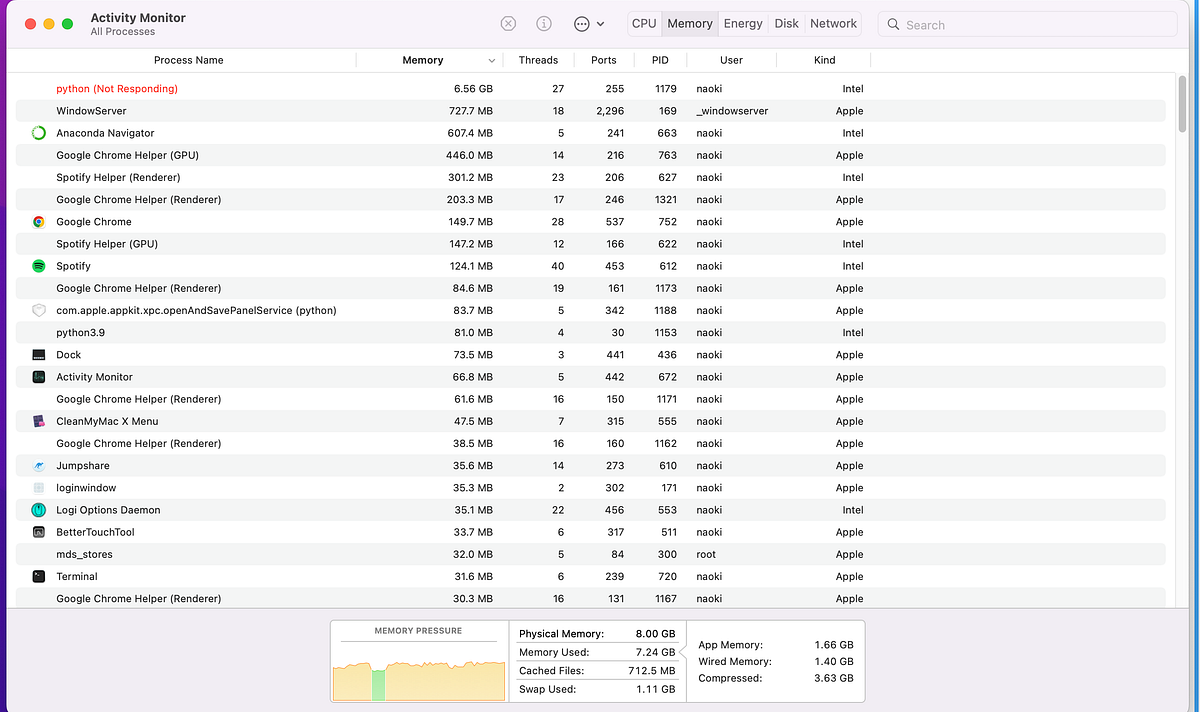
Task: Click the BetterTouchTool icon
Action: 39,531
